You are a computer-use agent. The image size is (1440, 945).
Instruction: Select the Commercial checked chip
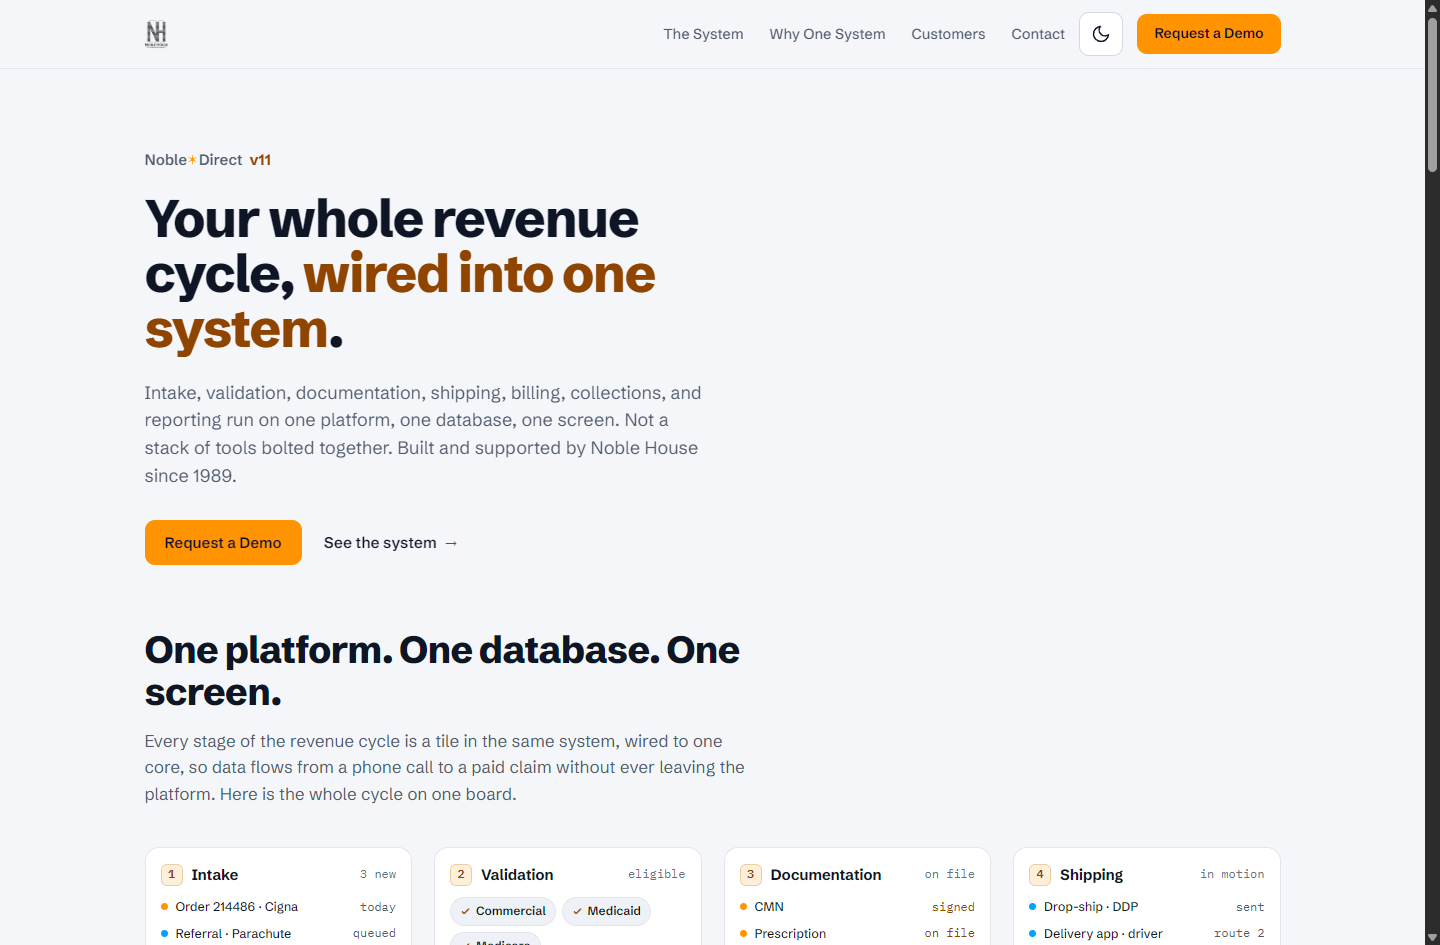tap(503, 911)
